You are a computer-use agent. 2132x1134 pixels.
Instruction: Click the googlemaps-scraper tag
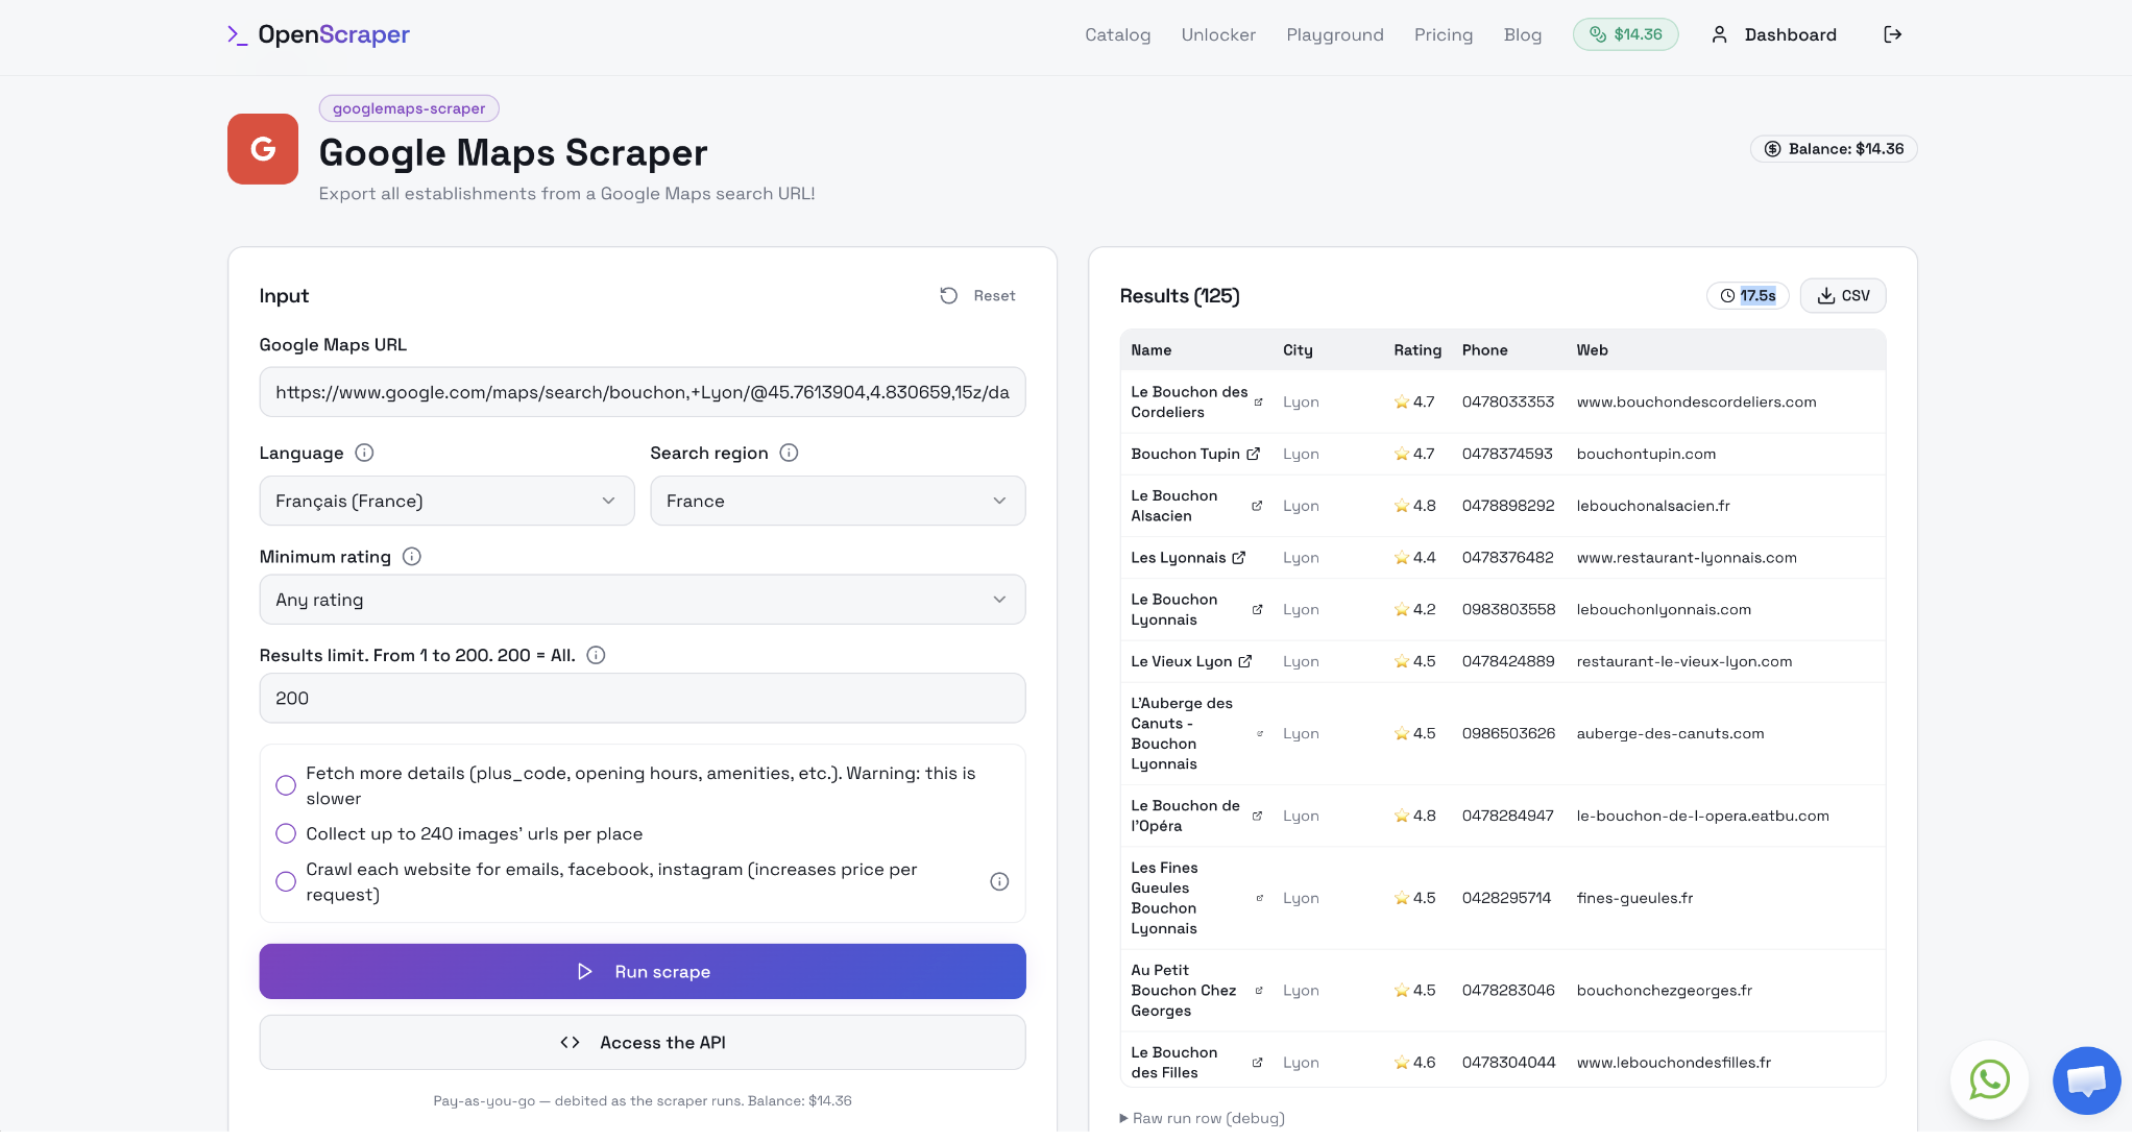(409, 108)
